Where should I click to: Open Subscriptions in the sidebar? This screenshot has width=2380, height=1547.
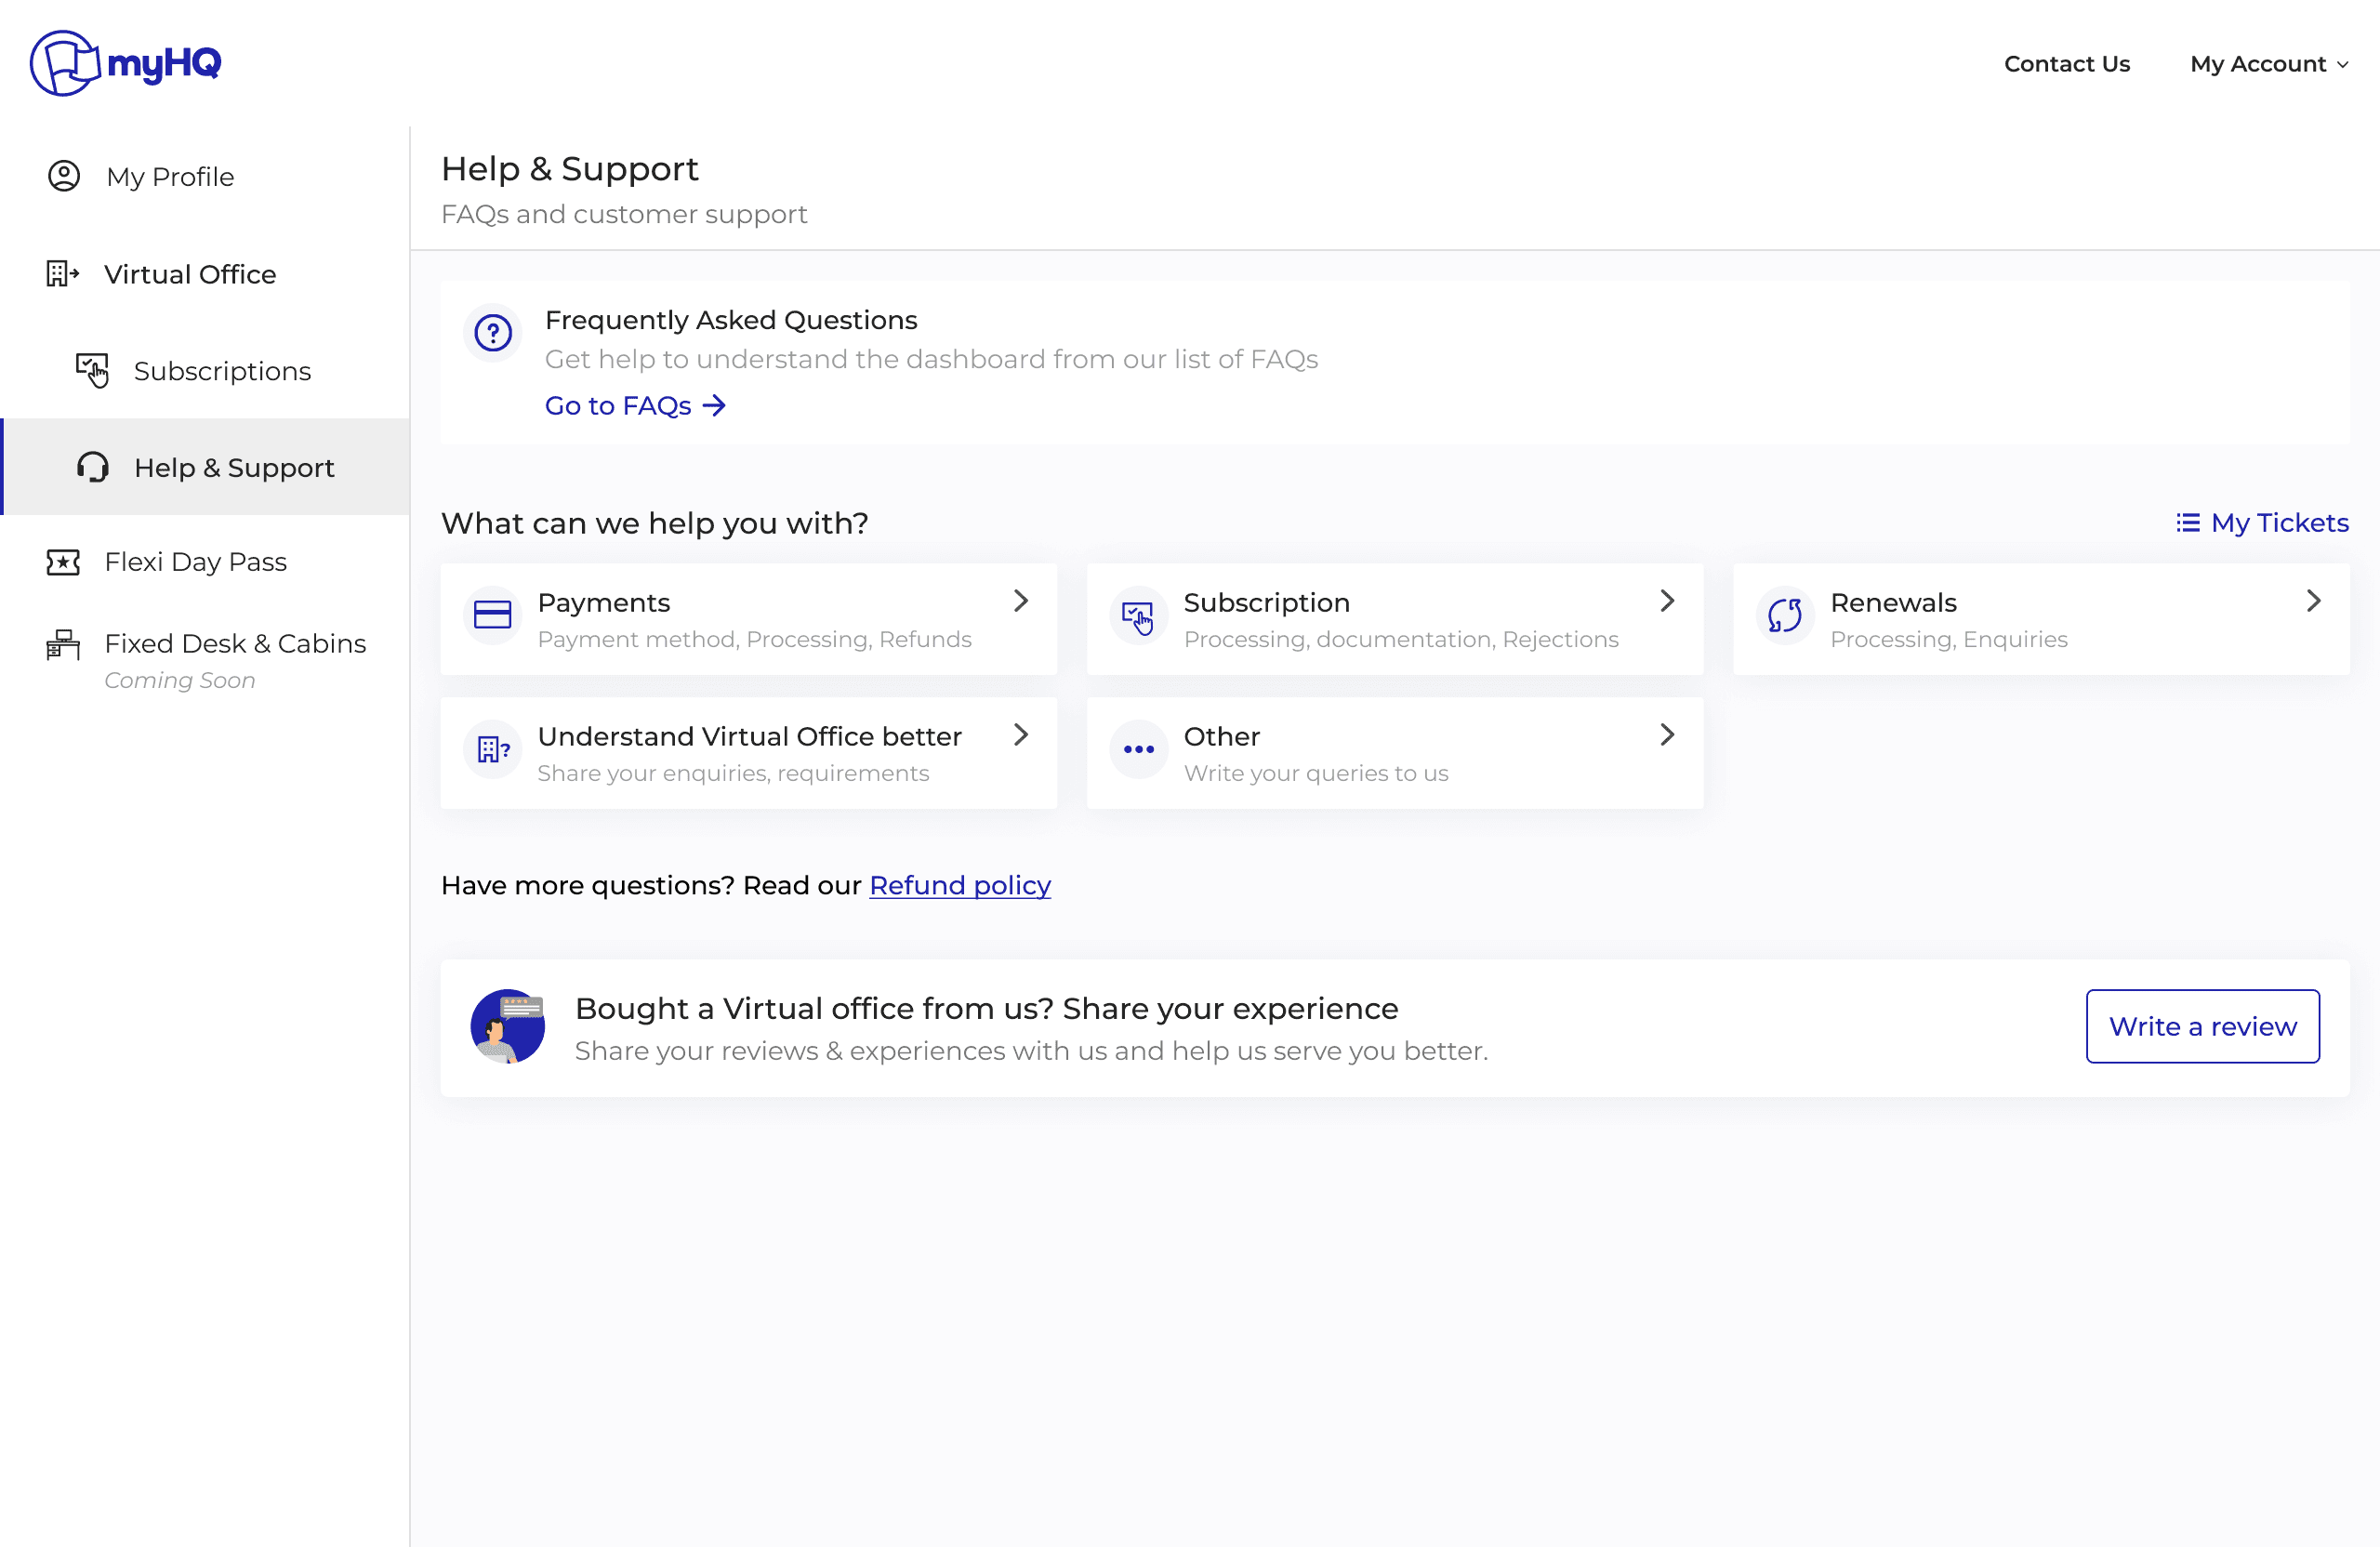[222, 371]
